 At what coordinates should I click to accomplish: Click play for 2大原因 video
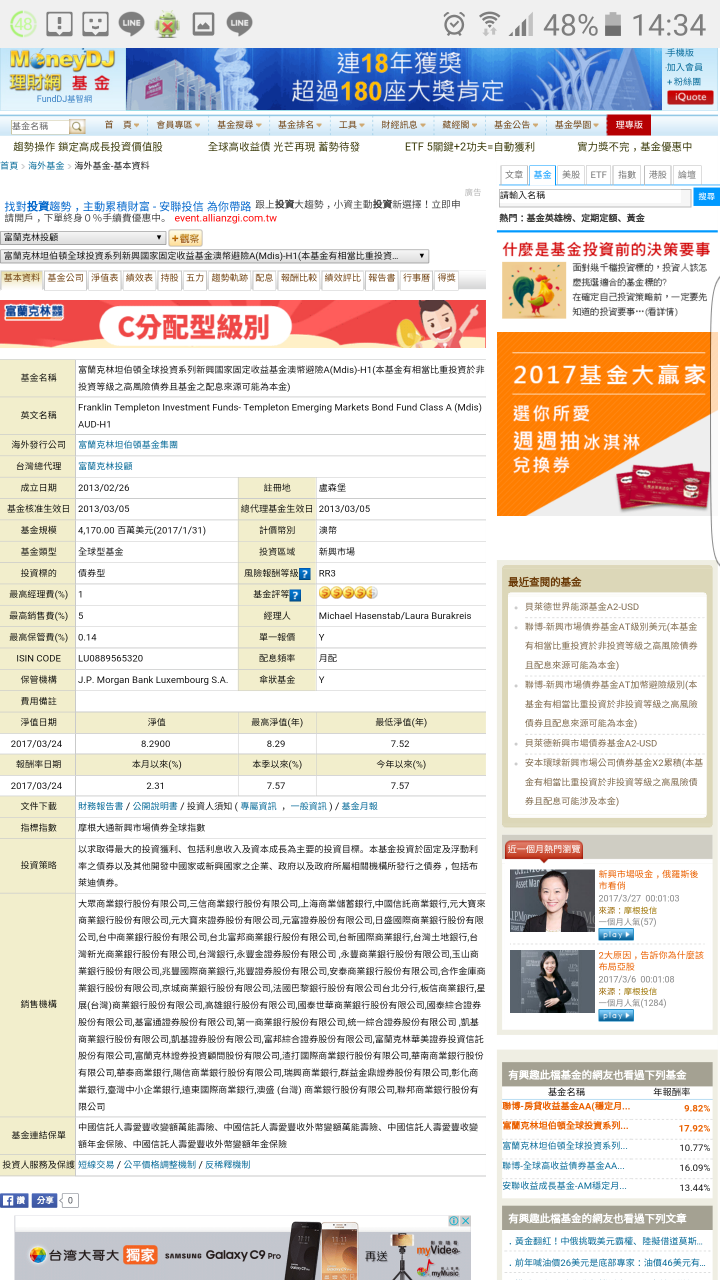616,1015
